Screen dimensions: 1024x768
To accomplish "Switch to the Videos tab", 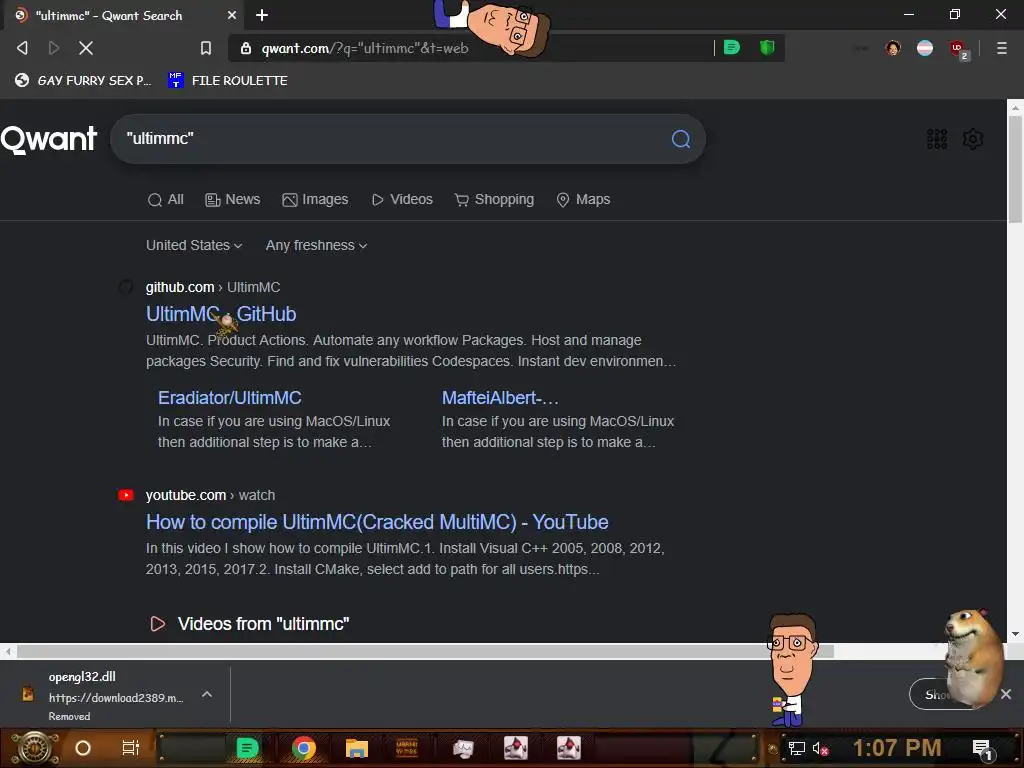I will click(402, 199).
